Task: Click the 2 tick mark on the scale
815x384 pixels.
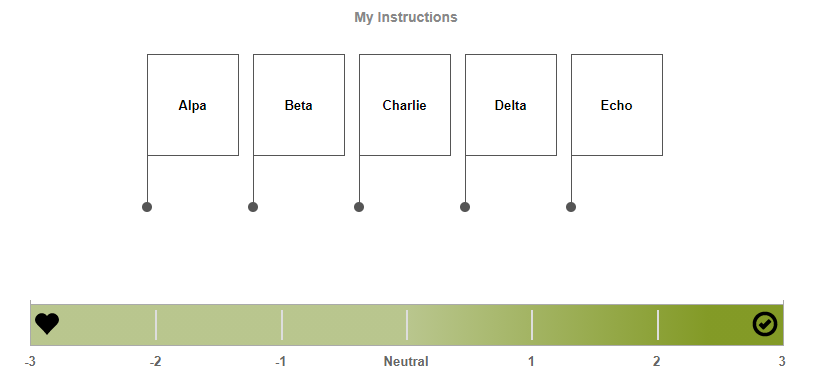Action: 658,325
